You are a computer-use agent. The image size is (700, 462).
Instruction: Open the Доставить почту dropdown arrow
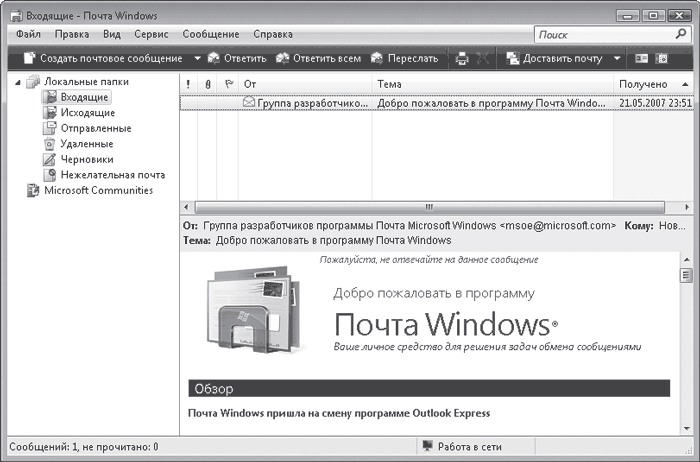coord(617,58)
